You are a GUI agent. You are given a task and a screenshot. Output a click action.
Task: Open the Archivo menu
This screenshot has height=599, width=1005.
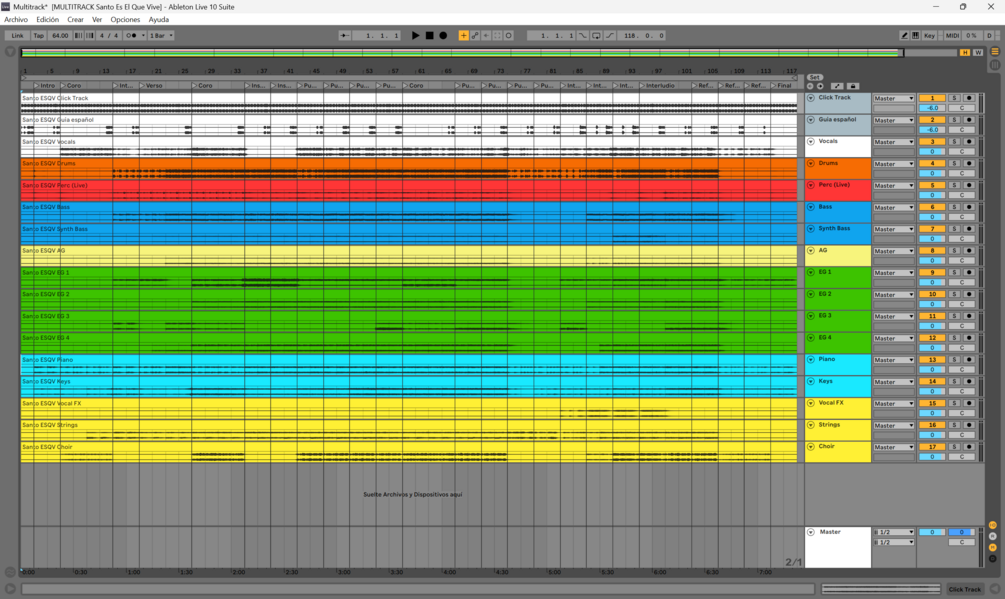(16, 20)
